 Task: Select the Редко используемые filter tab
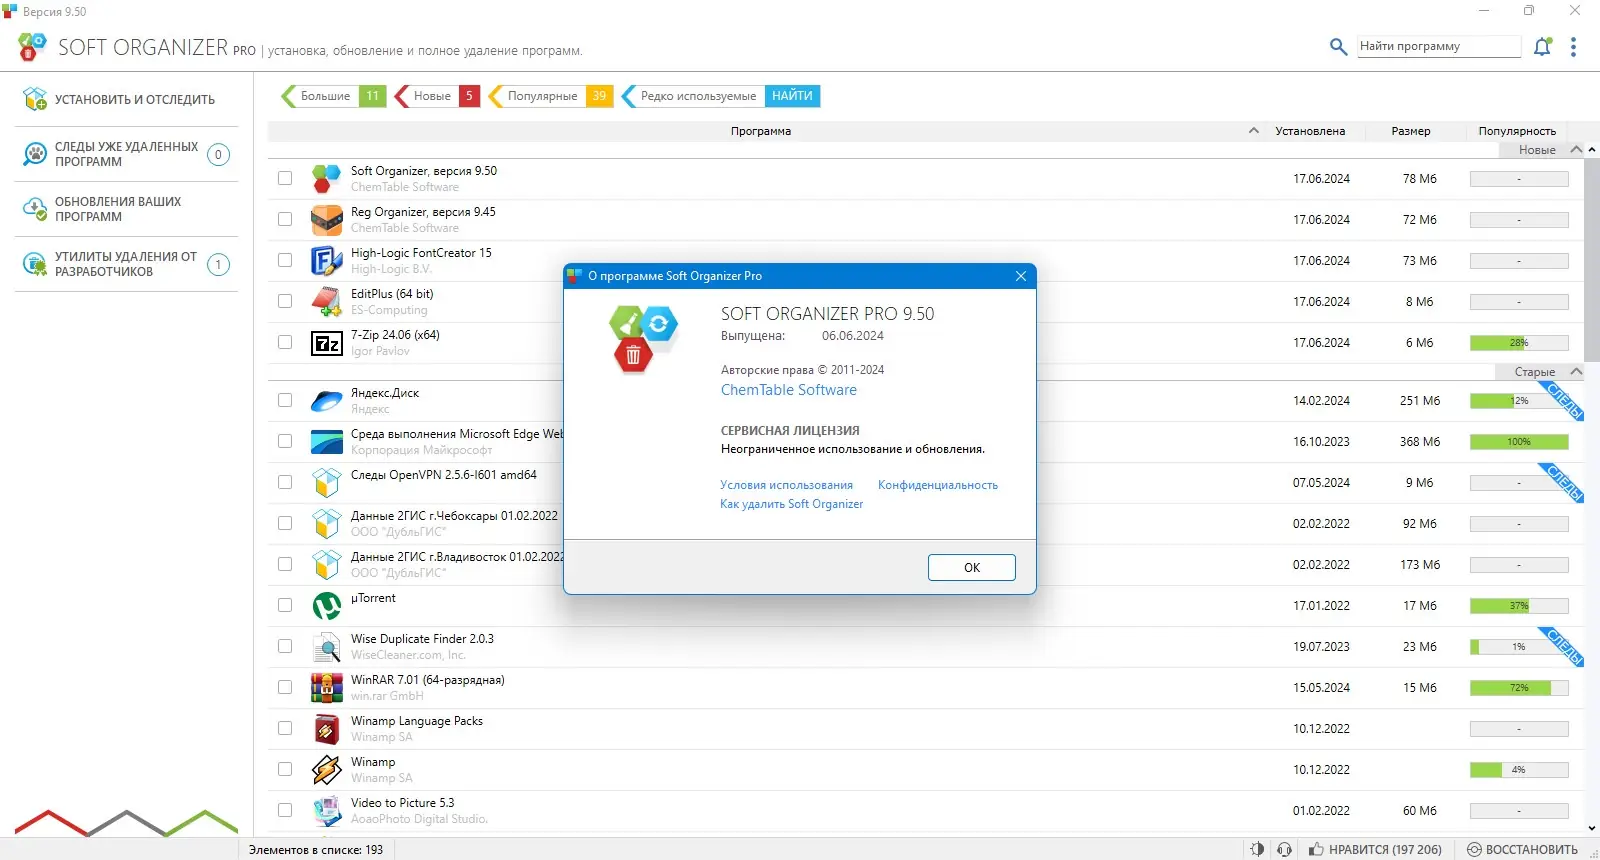click(x=693, y=96)
